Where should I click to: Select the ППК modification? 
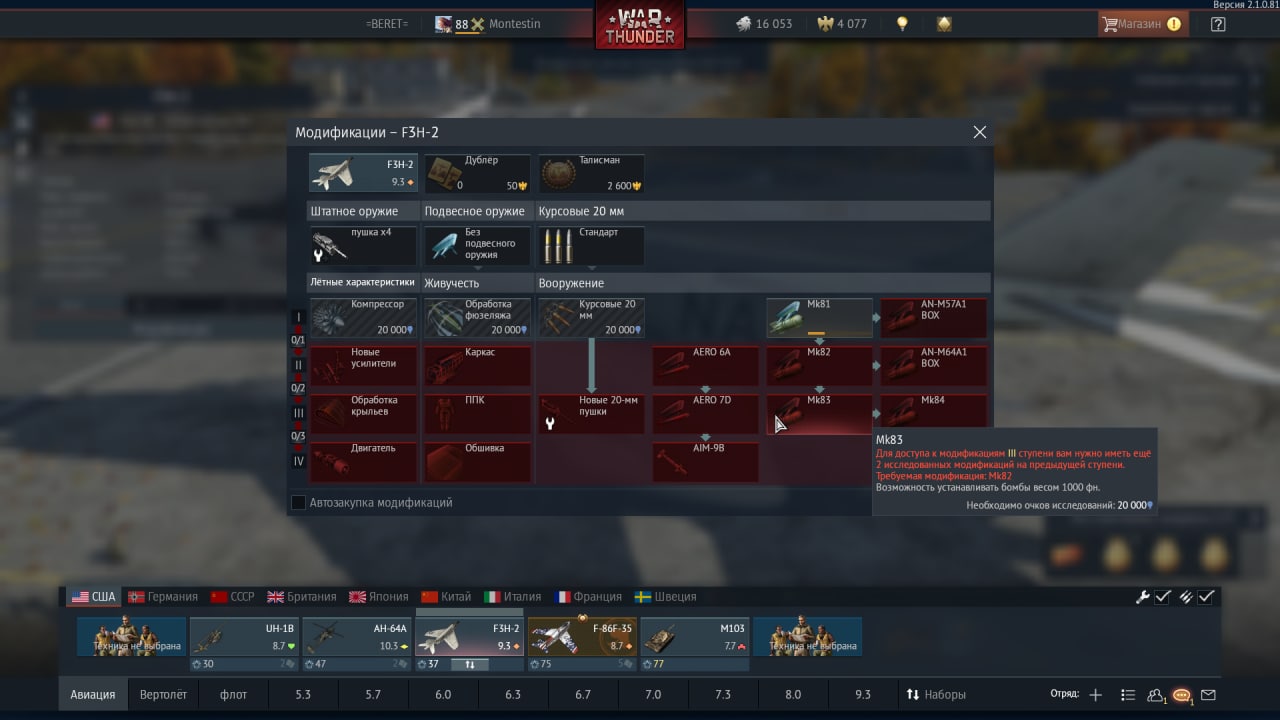tap(477, 414)
